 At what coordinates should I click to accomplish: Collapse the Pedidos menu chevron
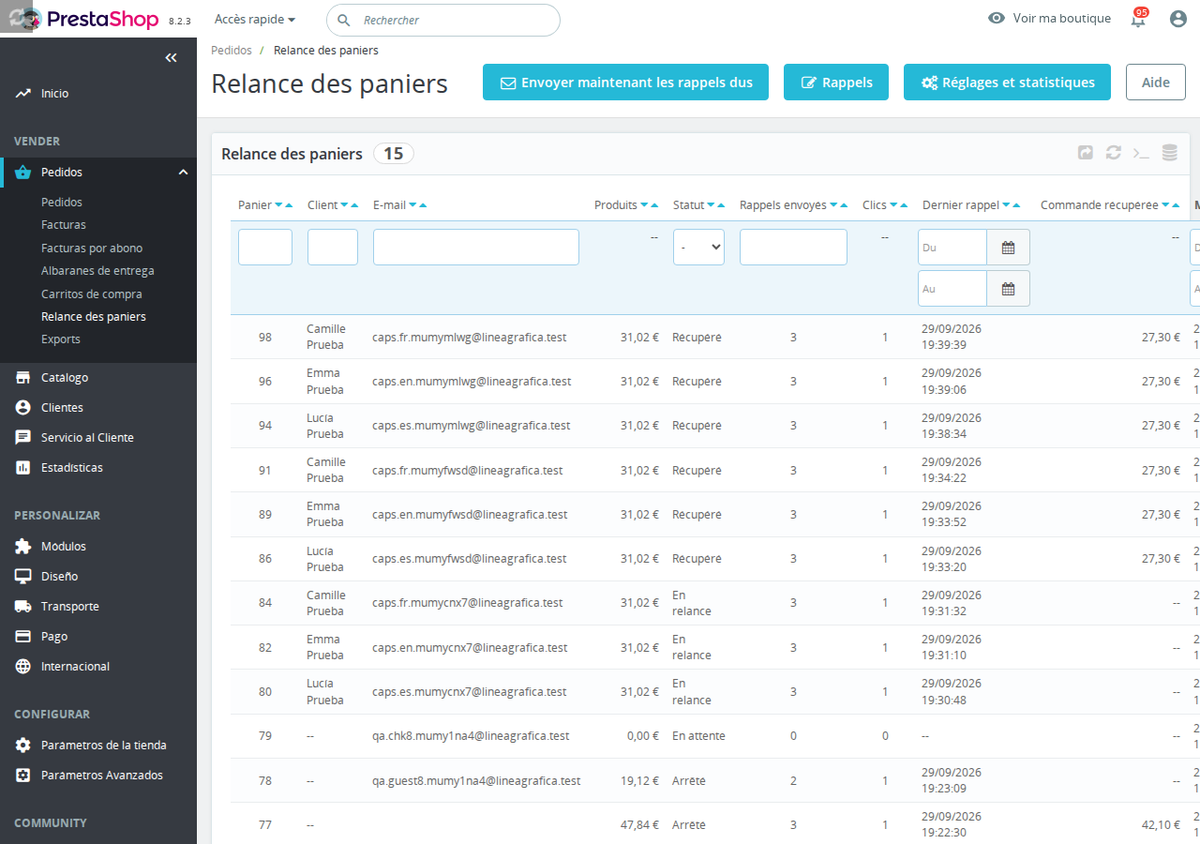point(183,172)
